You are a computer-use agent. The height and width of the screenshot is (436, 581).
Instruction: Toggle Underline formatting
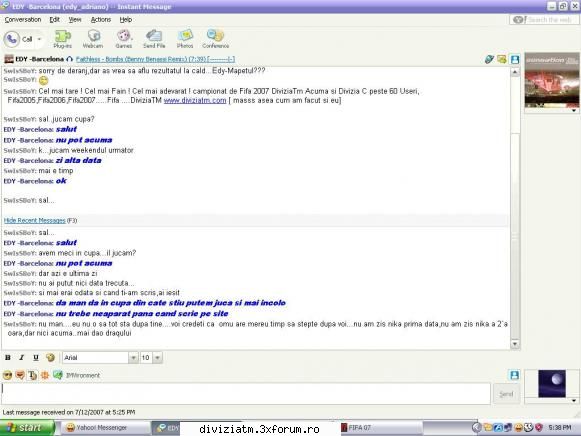[x=36, y=357]
